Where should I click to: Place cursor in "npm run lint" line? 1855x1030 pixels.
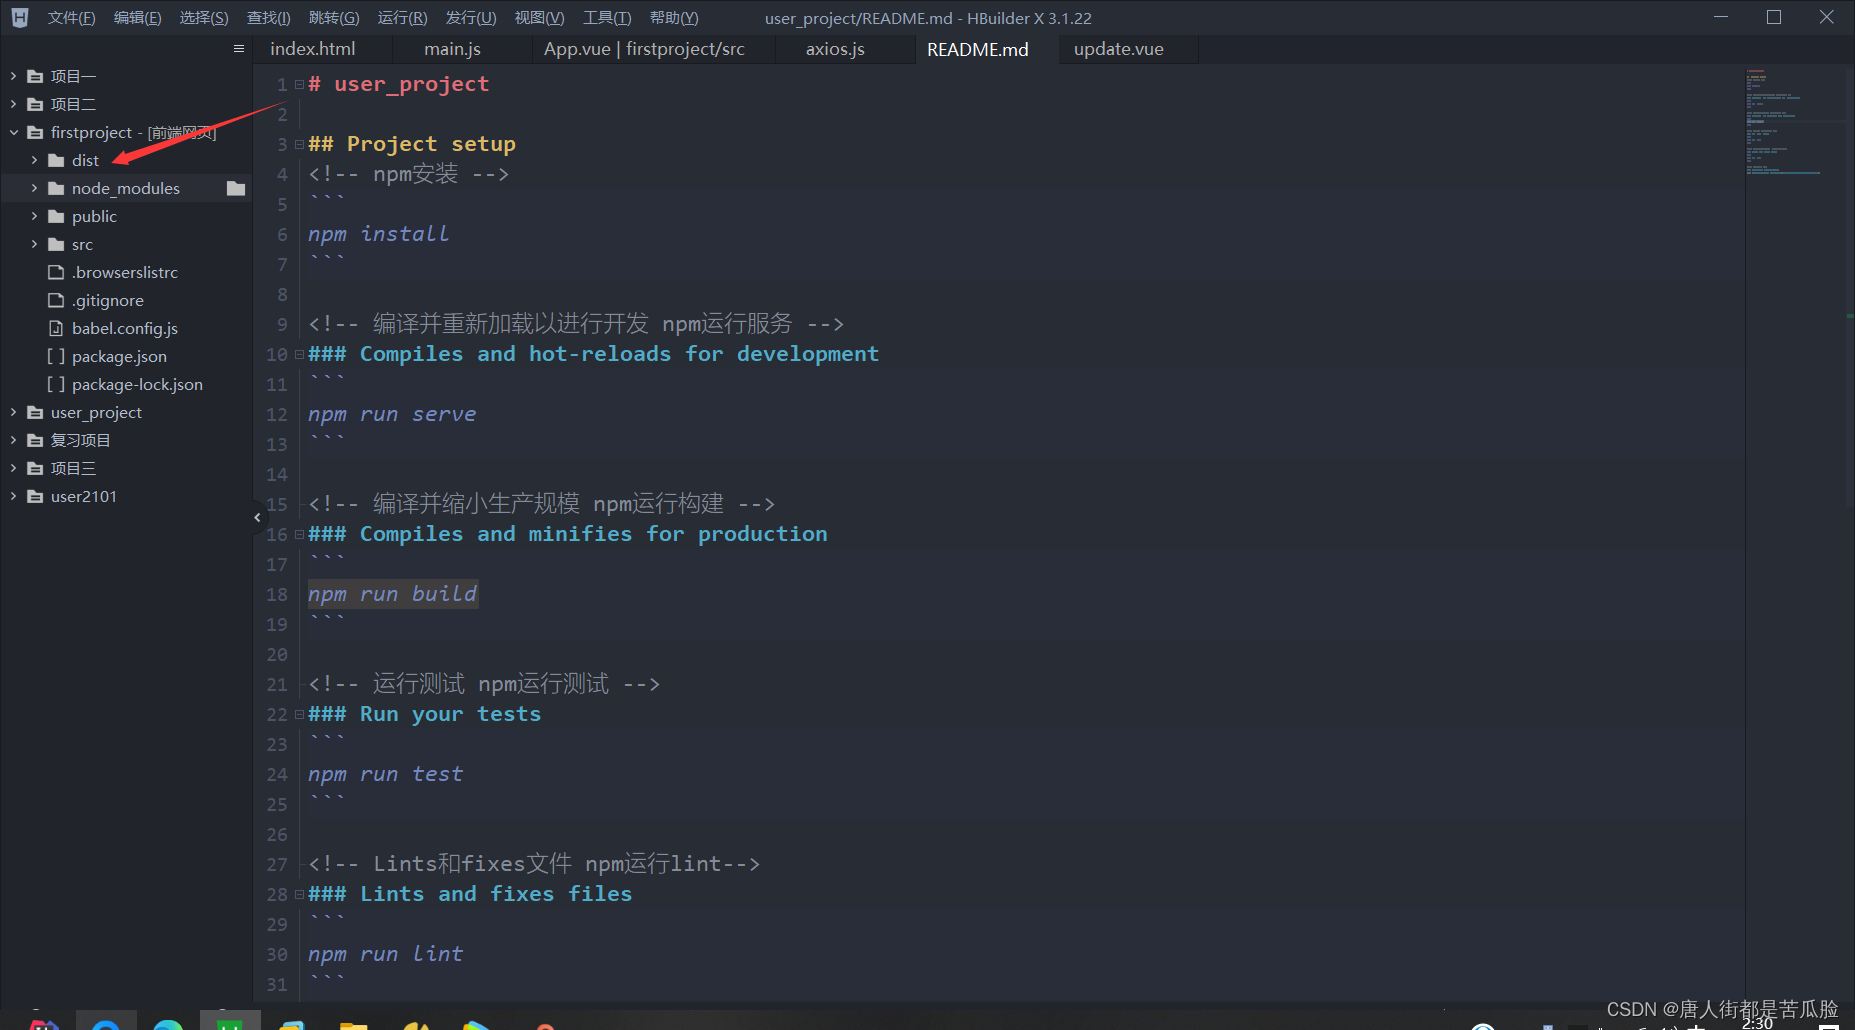click(x=385, y=954)
